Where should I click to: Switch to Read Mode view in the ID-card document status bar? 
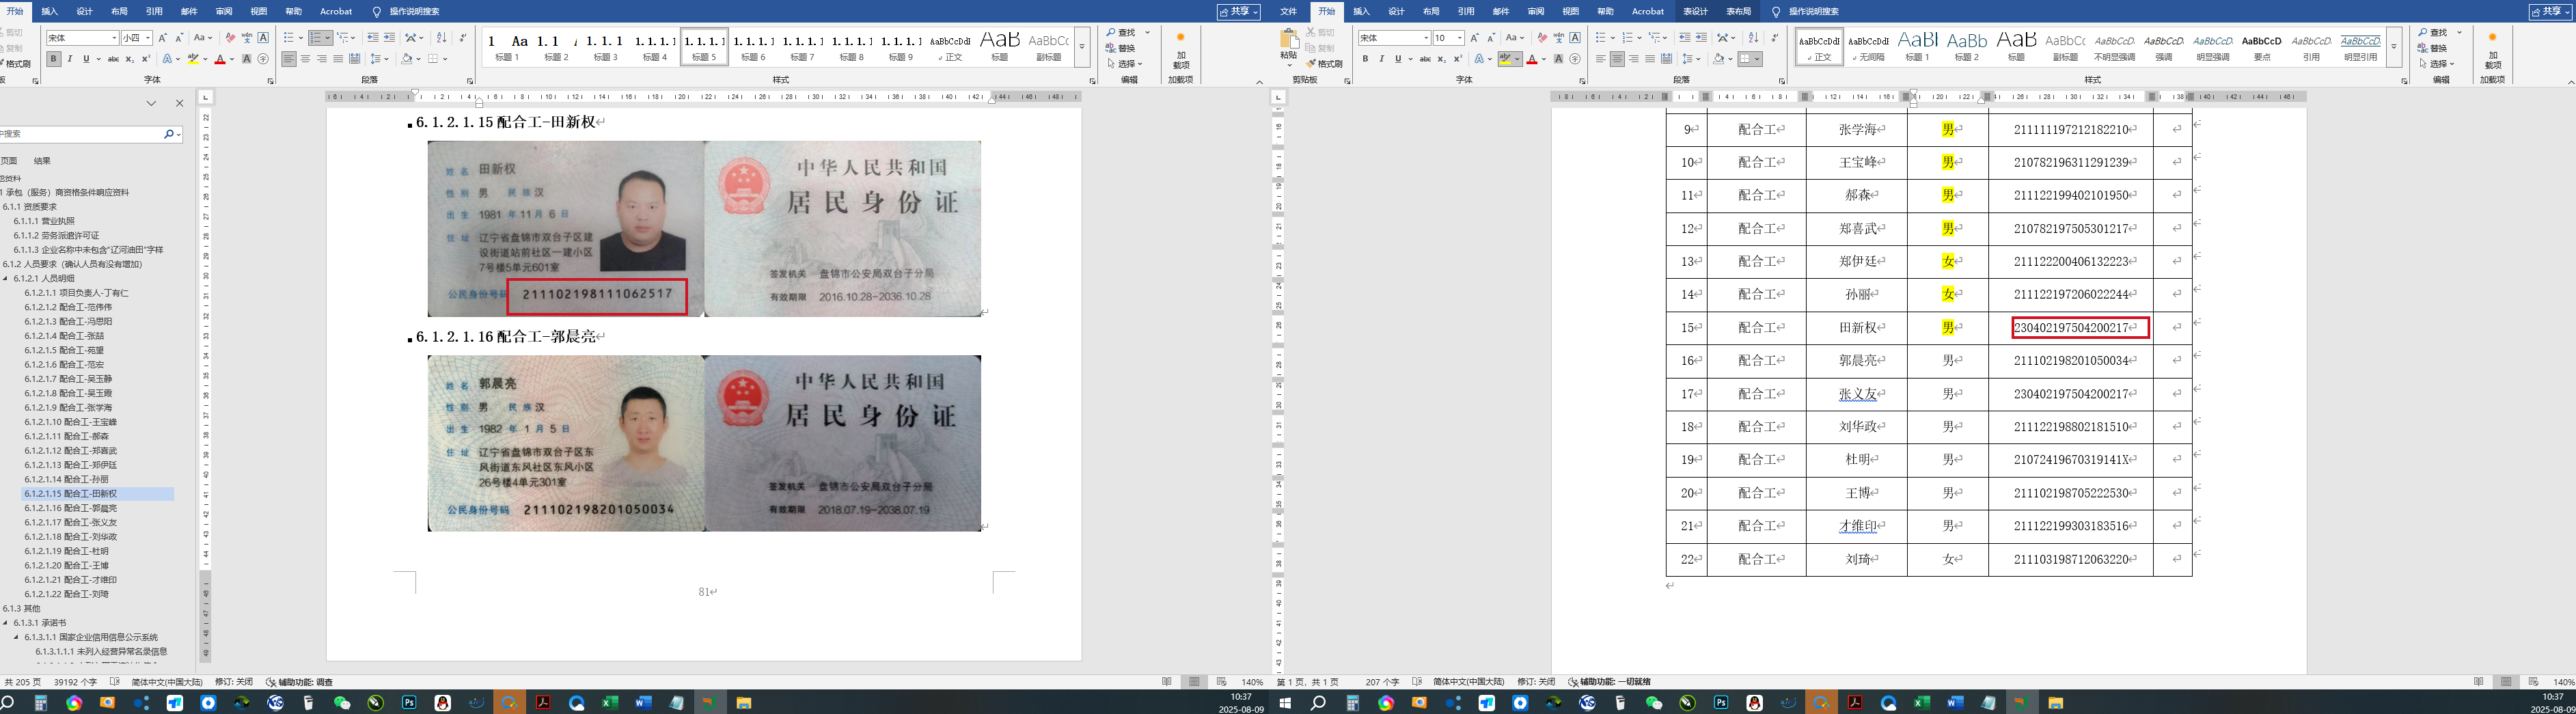click(x=1167, y=682)
